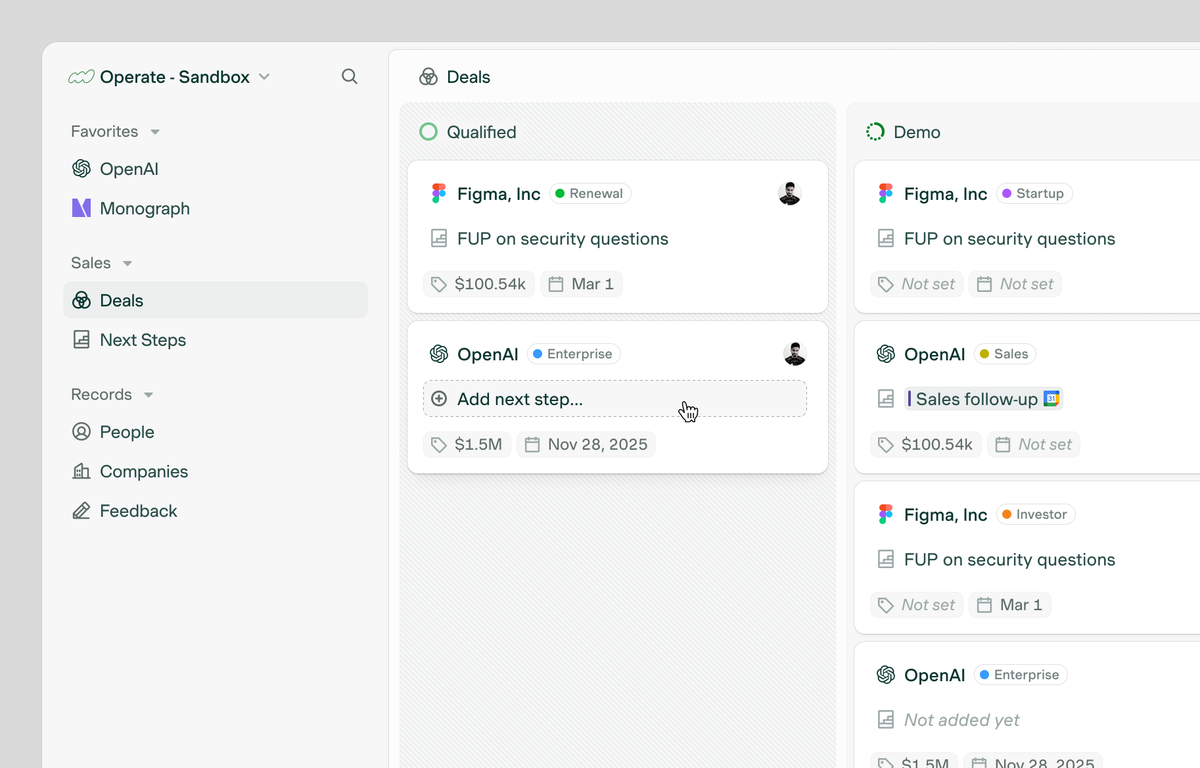
Task: Click Not set date on Startup Figma card
Action: point(1015,284)
